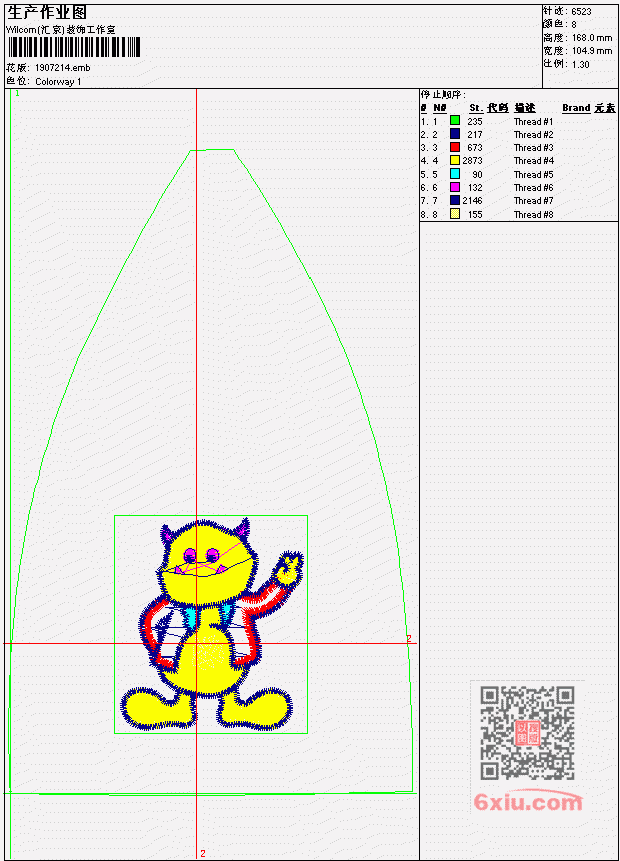Click stitch count 235 in row 1
This screenshot has height=861, width=620.
475,121
